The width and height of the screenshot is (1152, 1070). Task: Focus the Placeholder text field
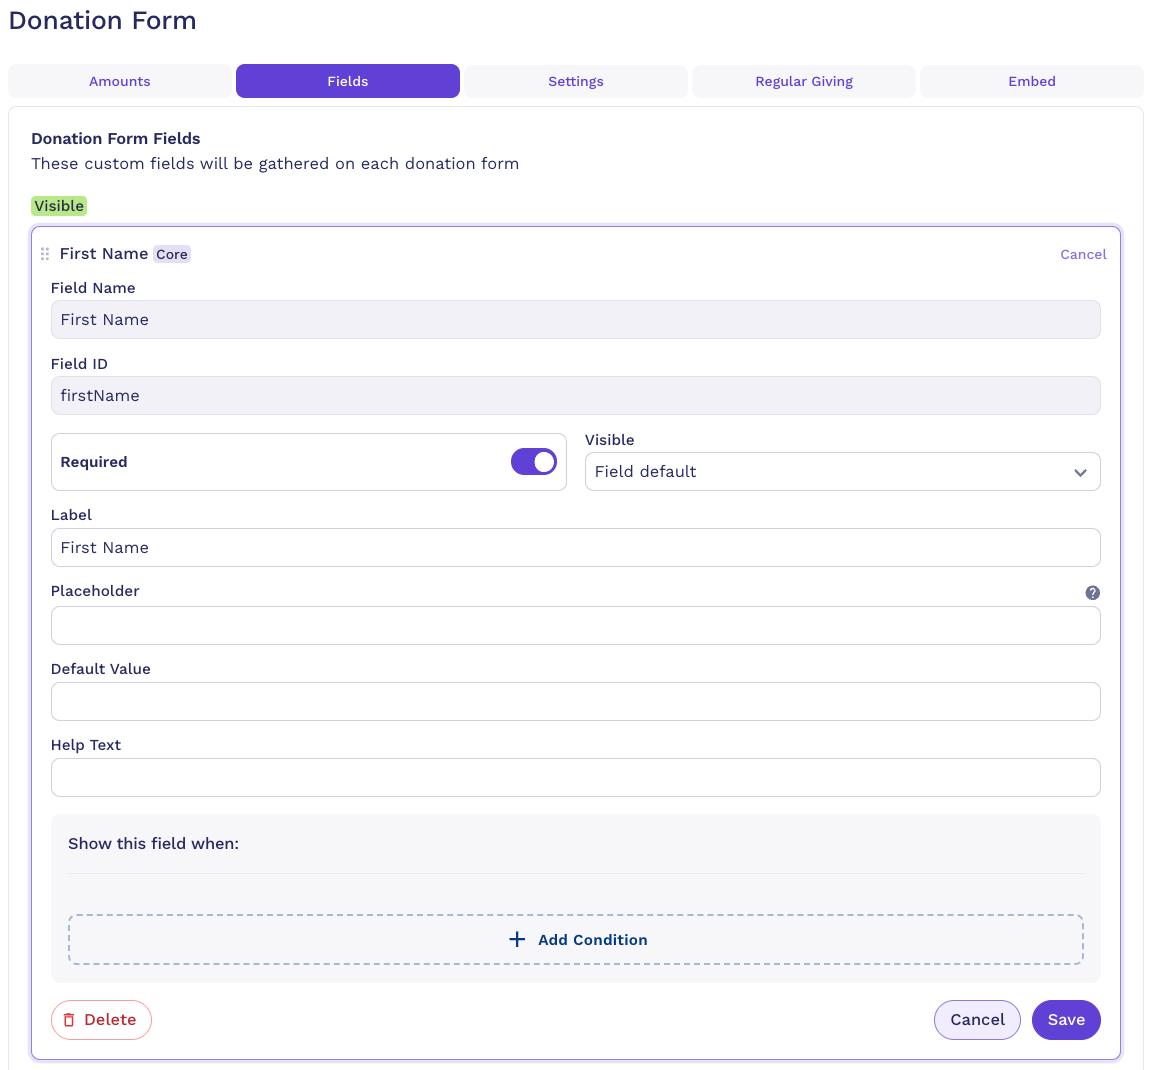[x=575, y=626]
